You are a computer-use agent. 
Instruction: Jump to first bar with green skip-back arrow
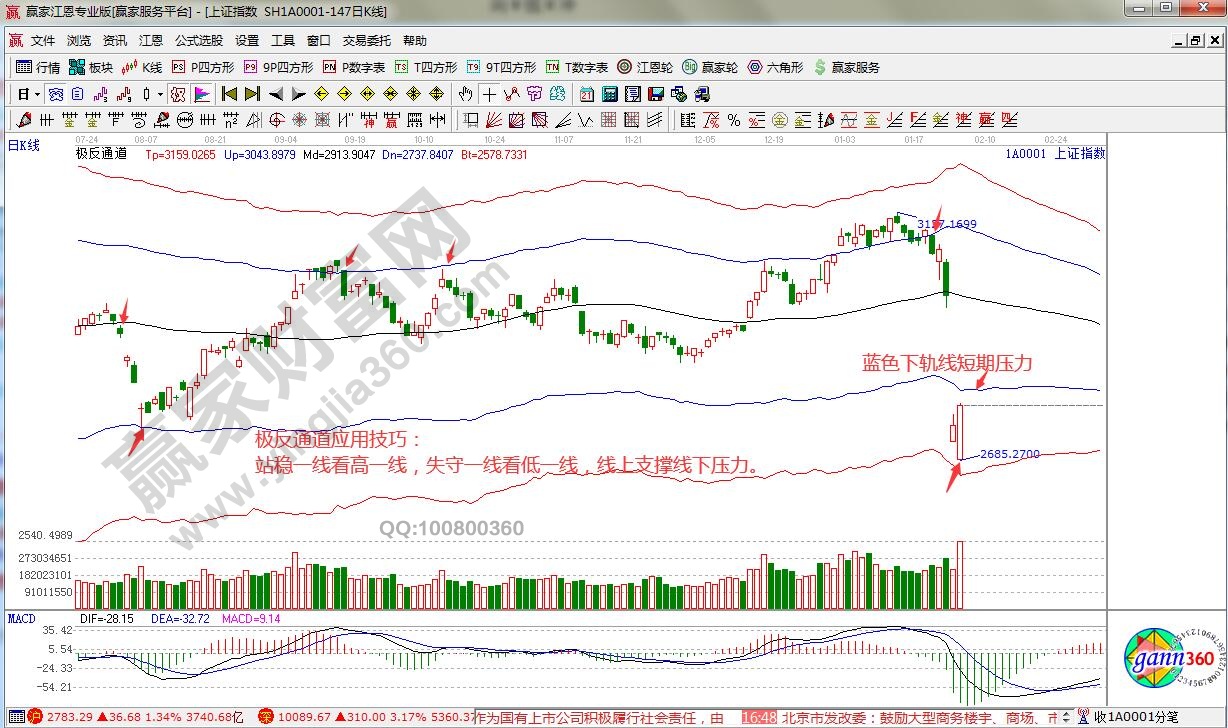(229, 94)
